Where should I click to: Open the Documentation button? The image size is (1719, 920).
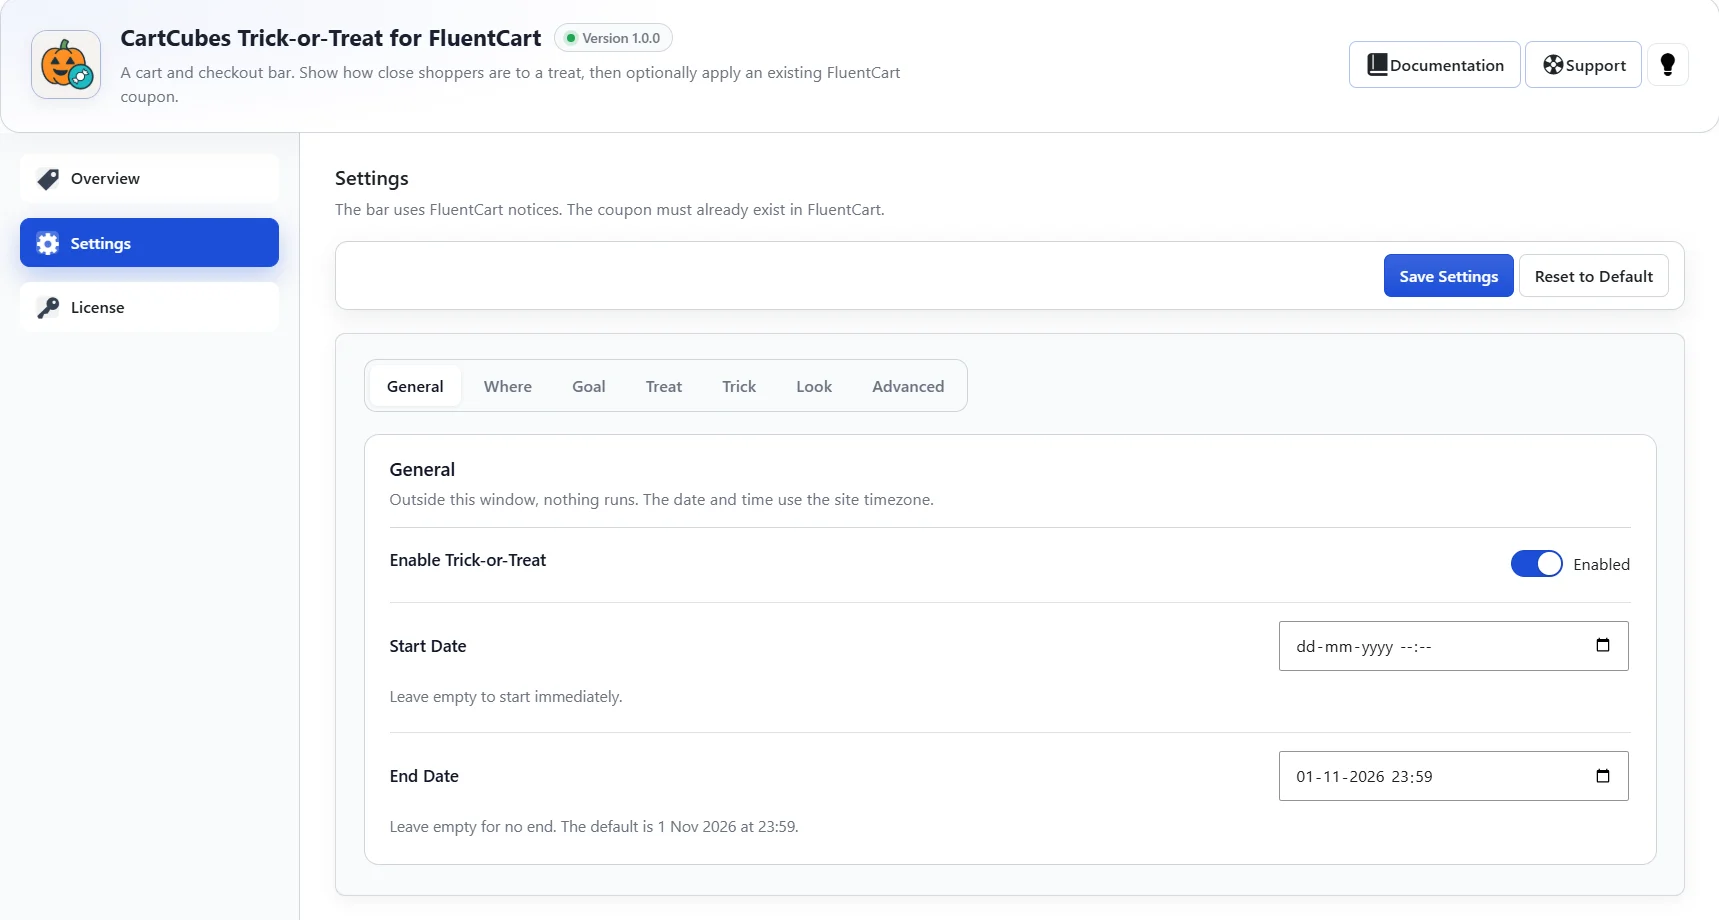(x=1434, y=65)
